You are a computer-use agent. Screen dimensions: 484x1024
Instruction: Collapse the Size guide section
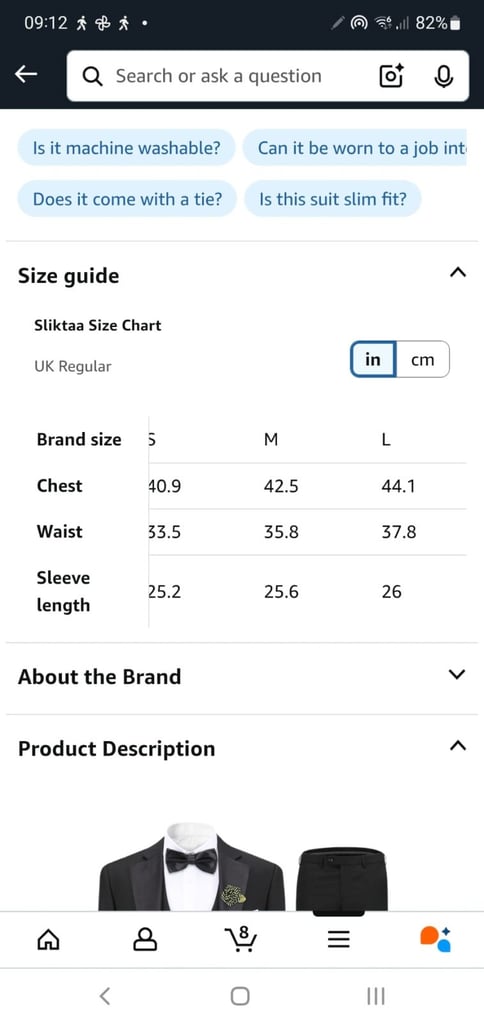click(x=458, y=272)
